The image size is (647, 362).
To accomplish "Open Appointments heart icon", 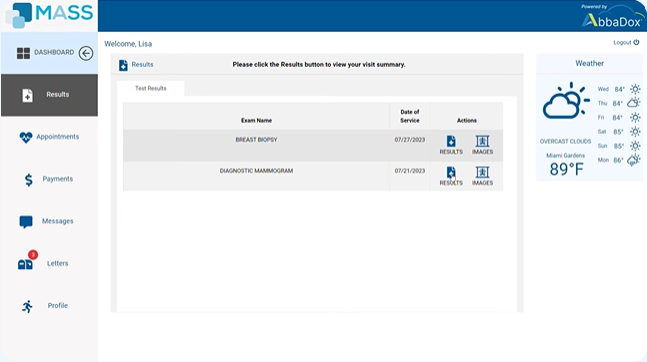I will coord(26,137).
